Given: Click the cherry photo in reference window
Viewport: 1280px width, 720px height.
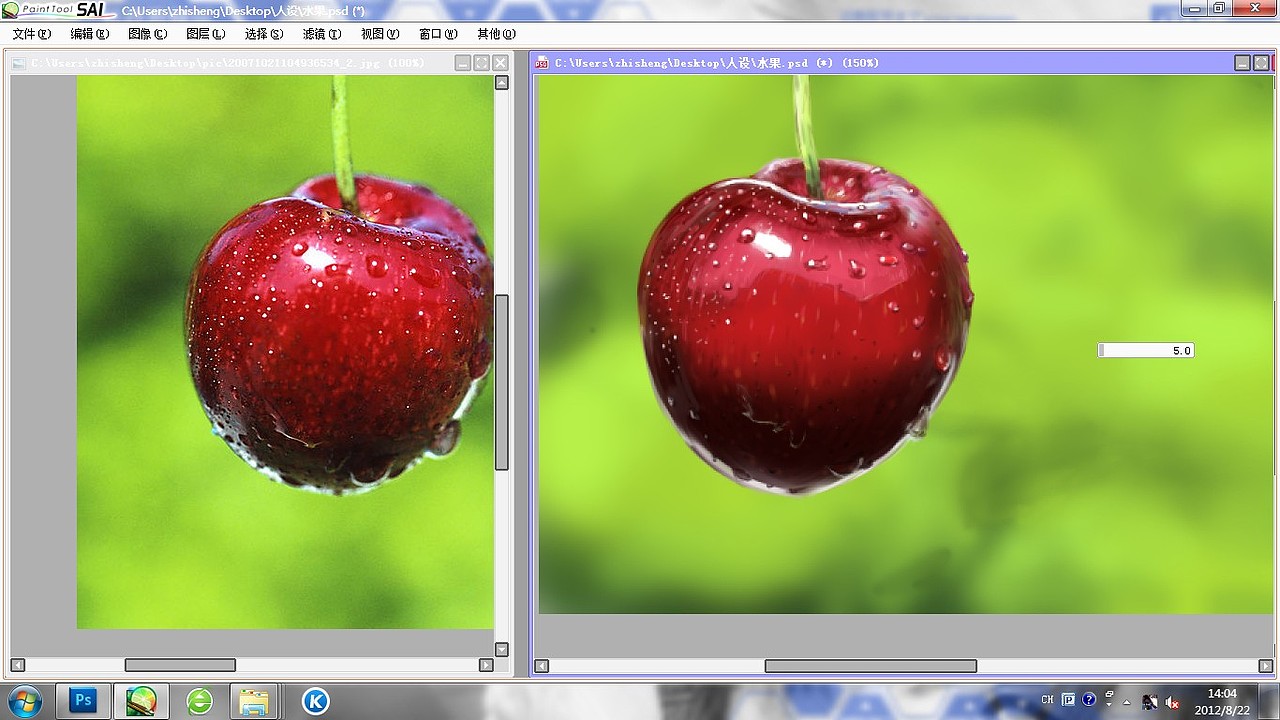Looking at the screenshot, I should [339, 333].
